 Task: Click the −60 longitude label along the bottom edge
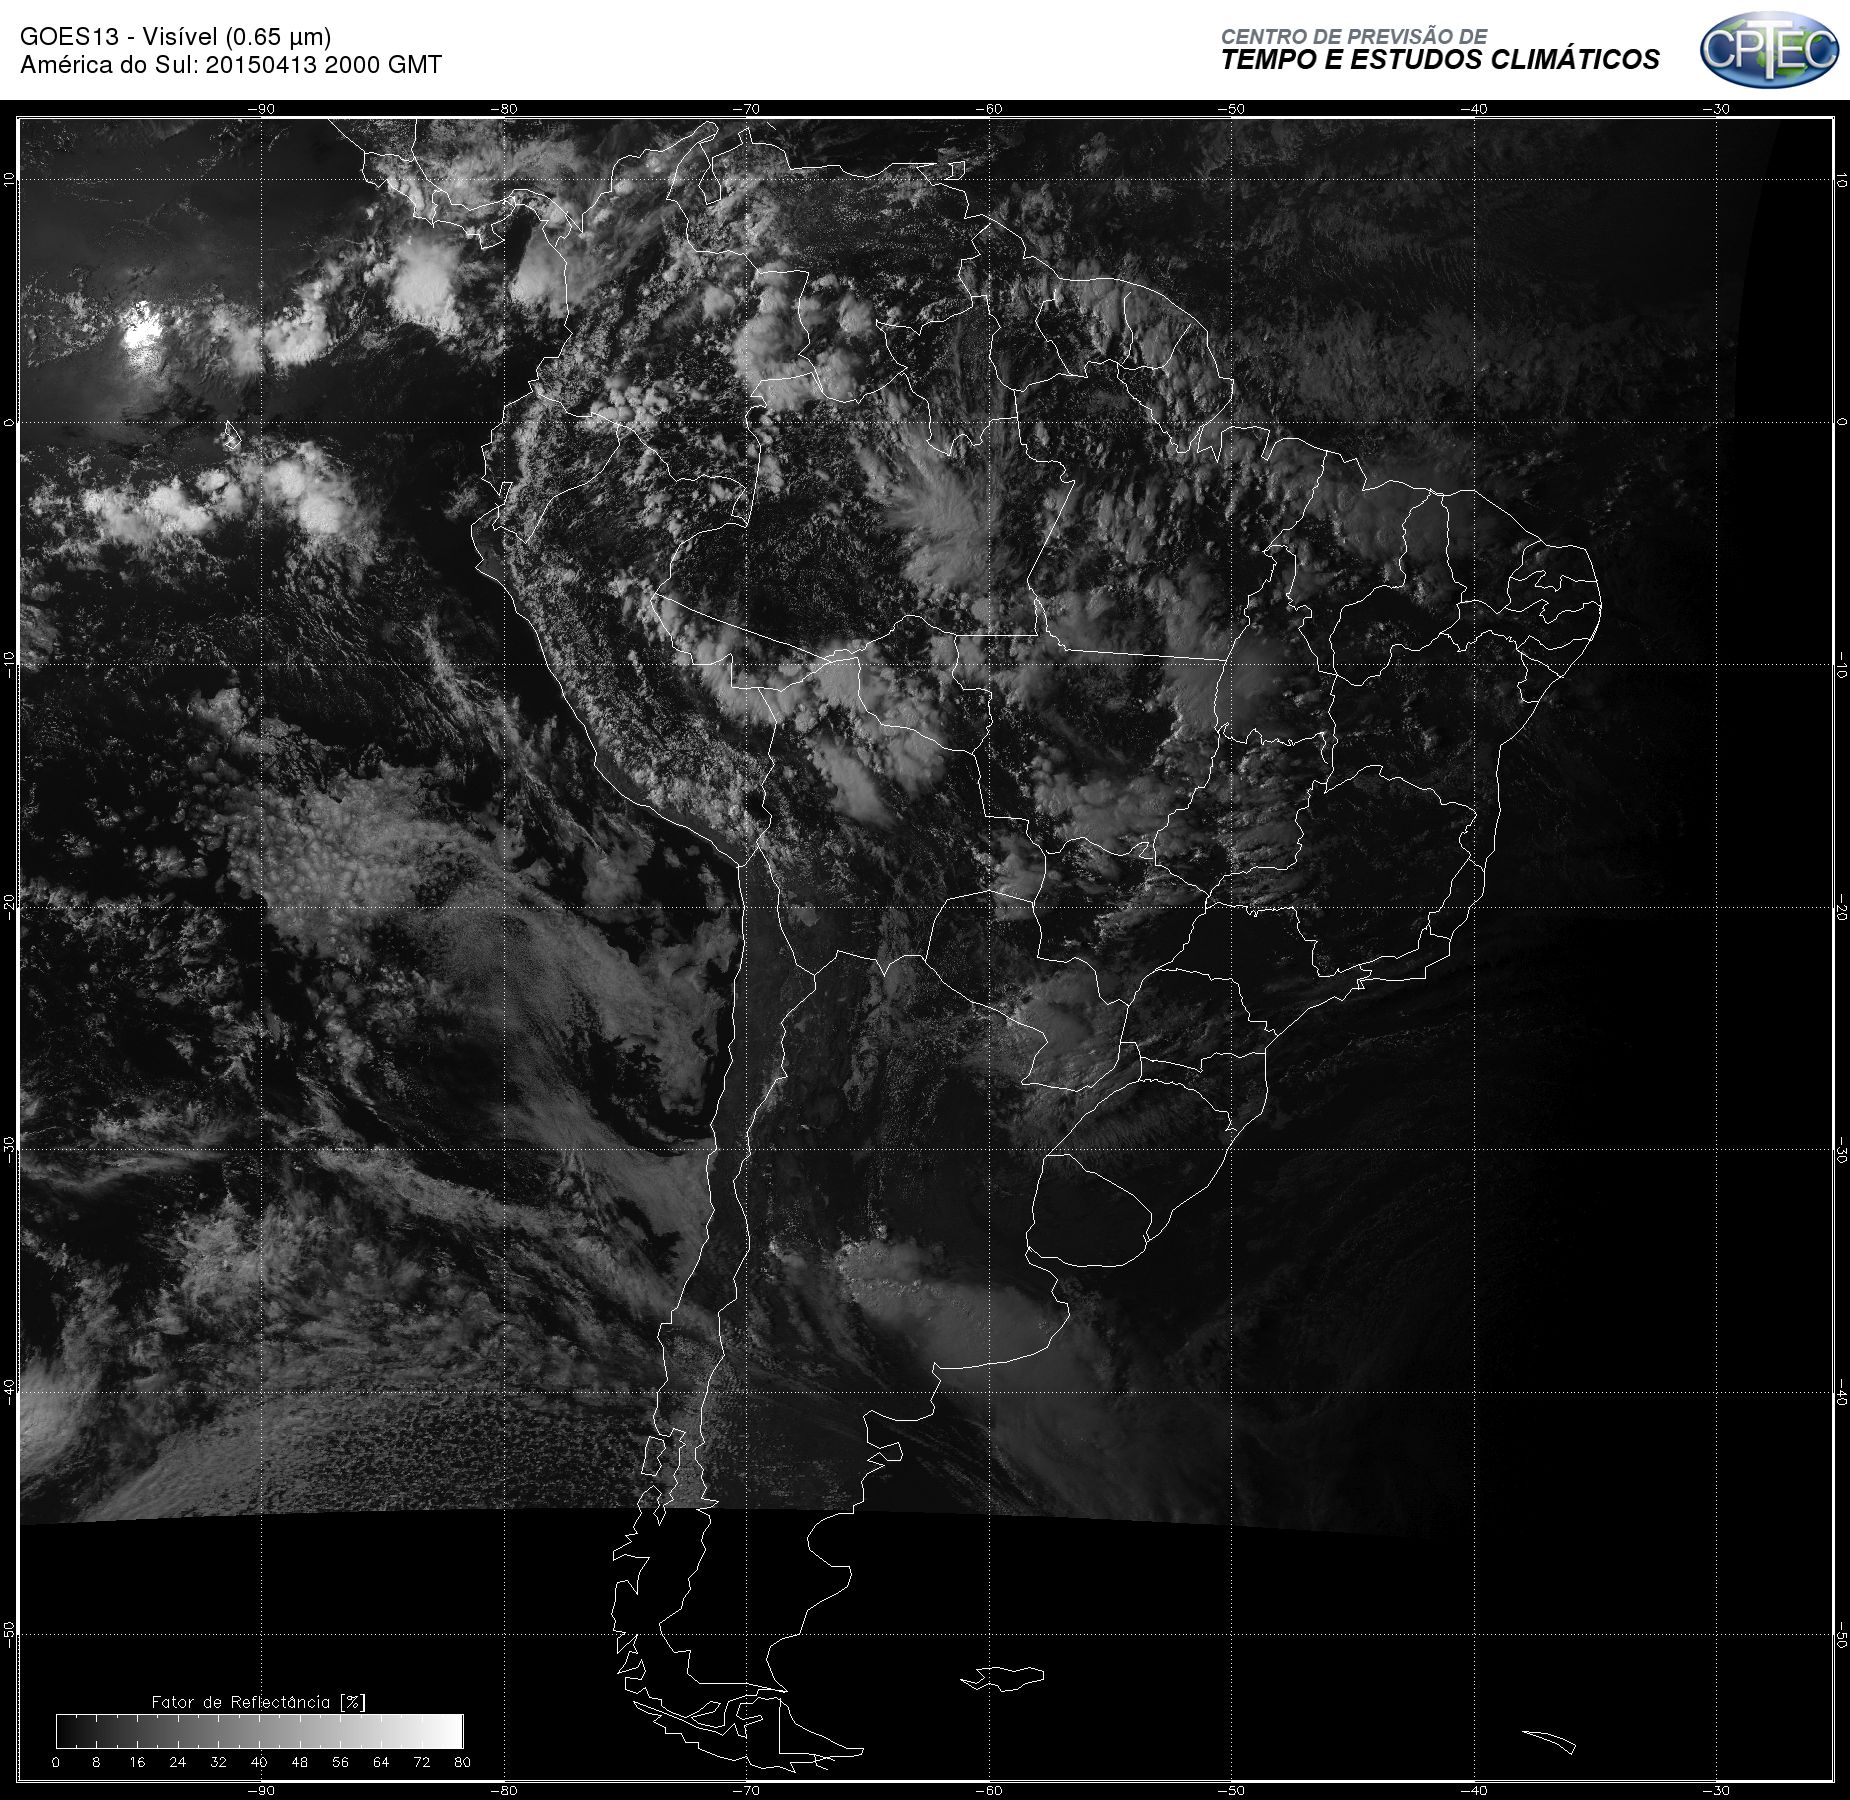(x=989, y=1791)
